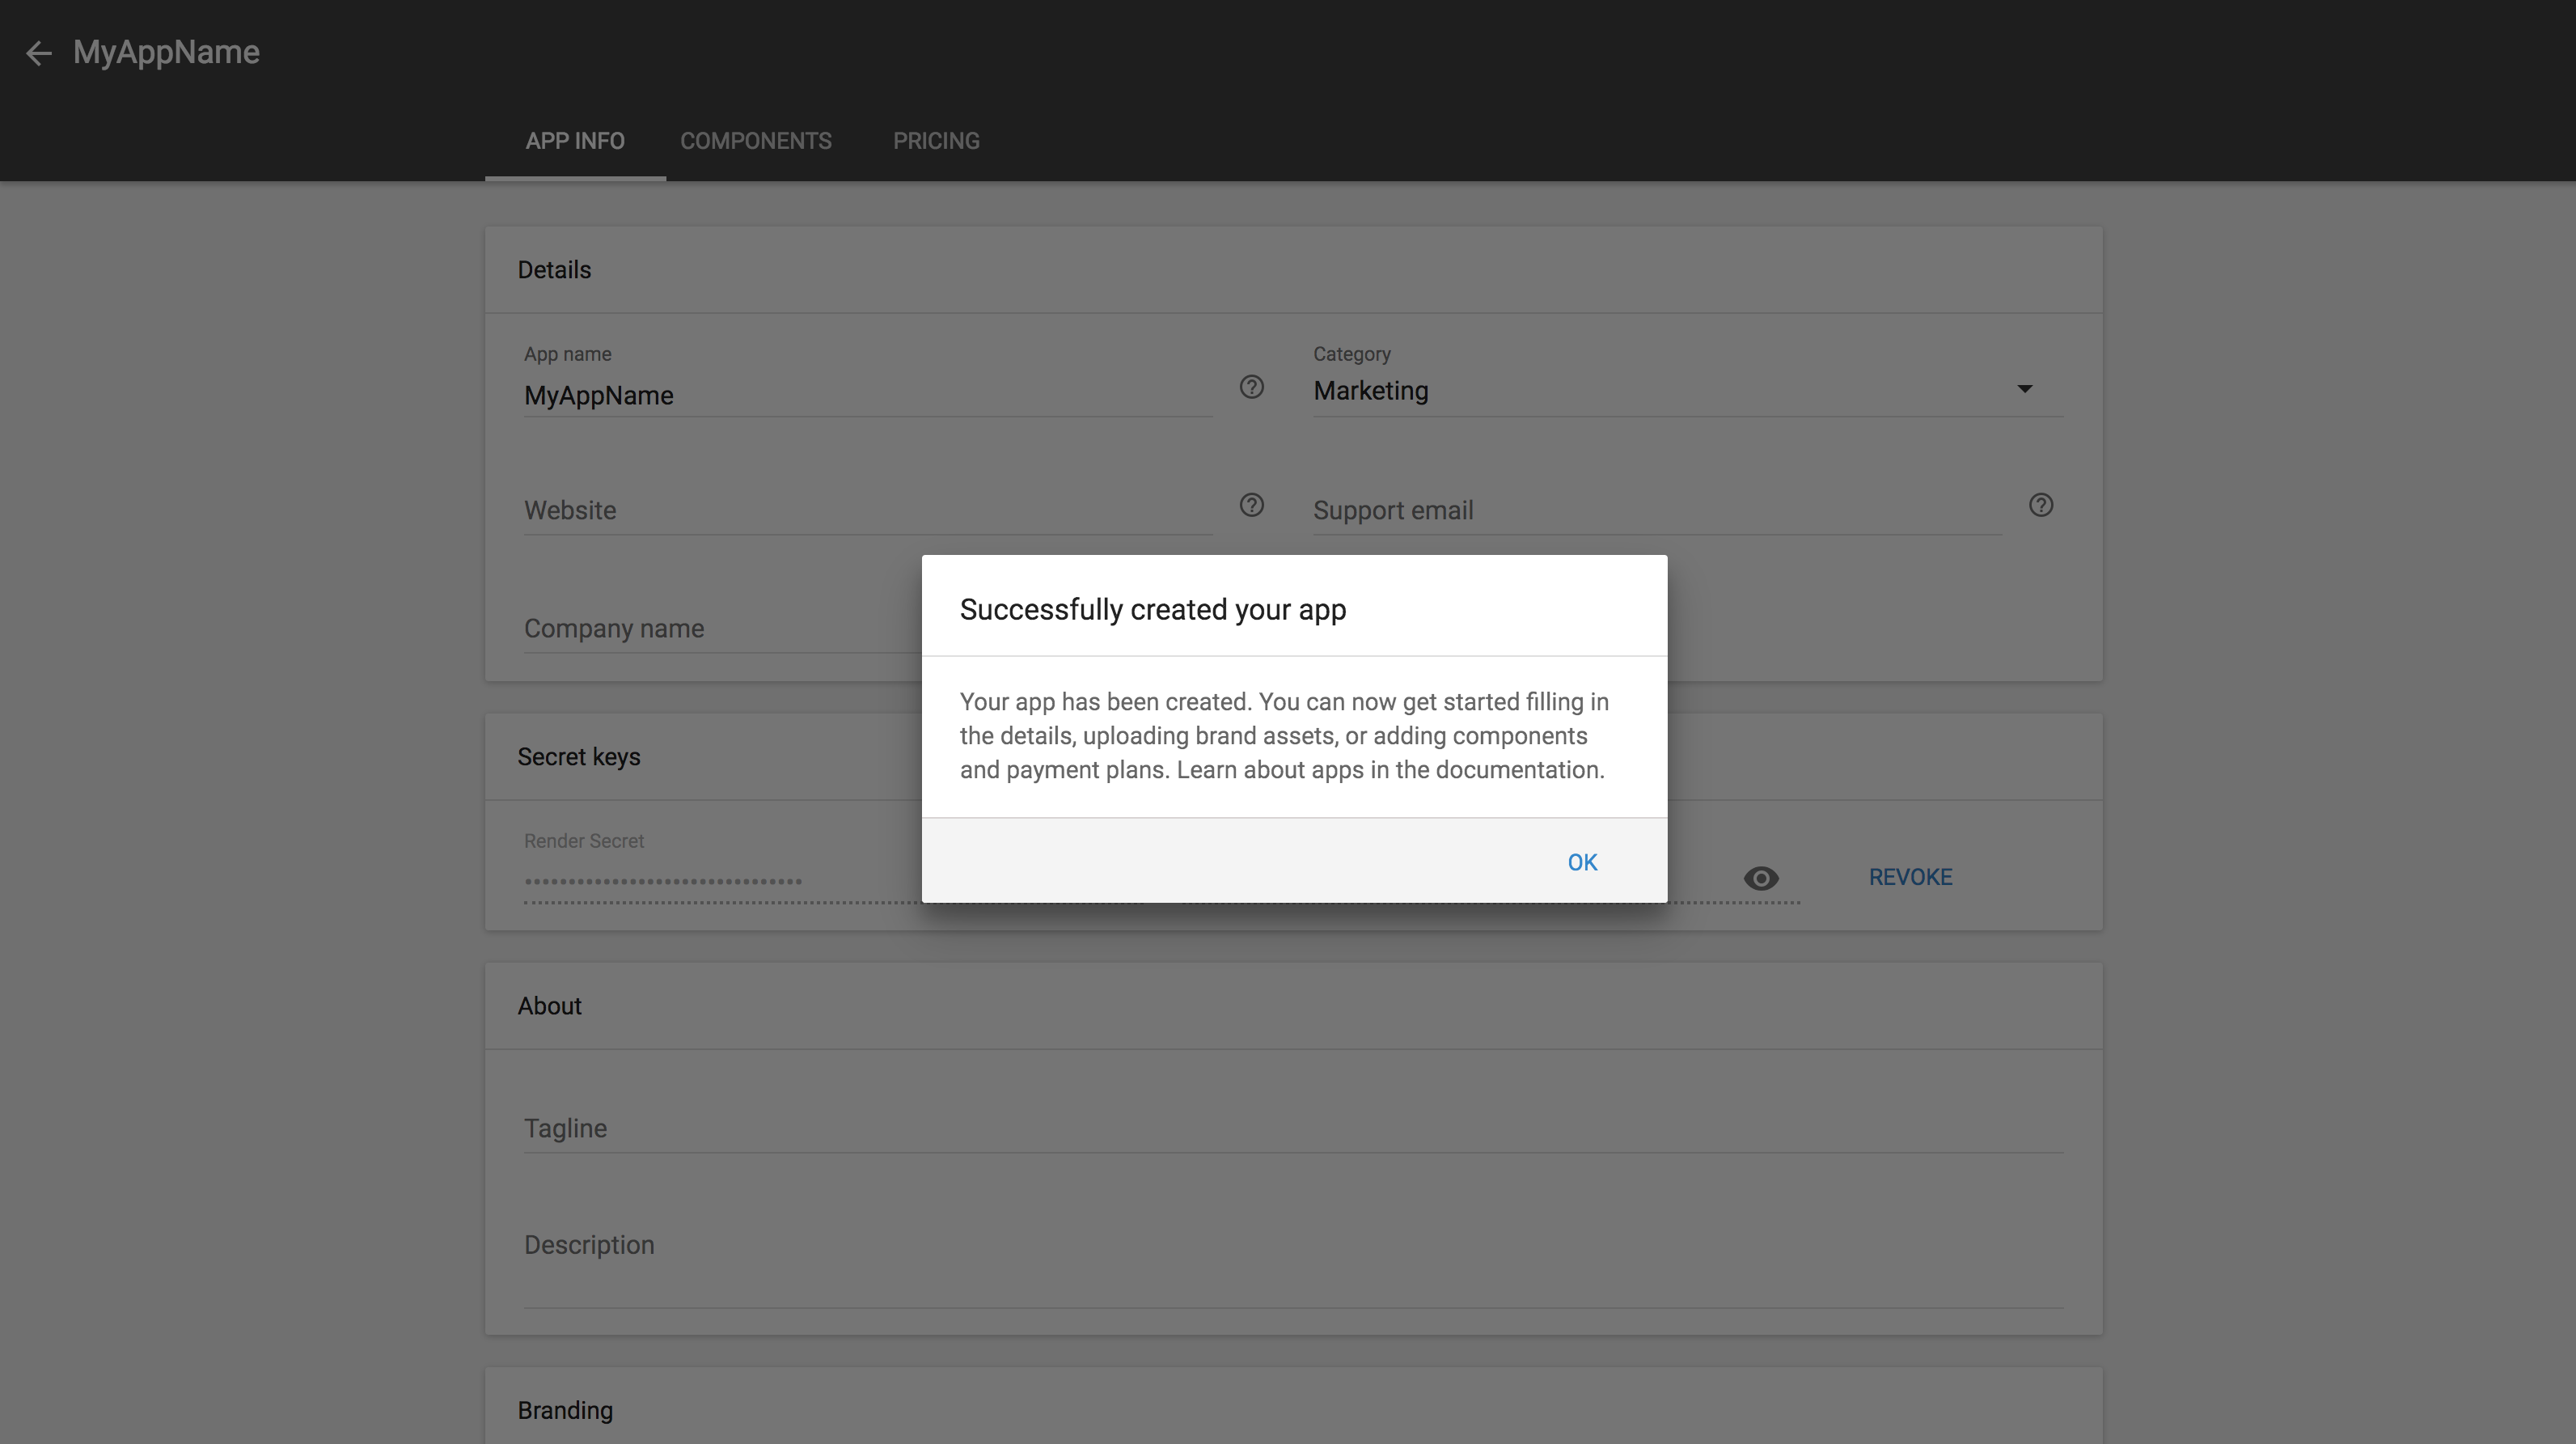Viewport: 2576px width, 1444px height.
Task: Click REVOKE to revoke the render secret
Action: pyautogui.click(x=1910, y=876)
